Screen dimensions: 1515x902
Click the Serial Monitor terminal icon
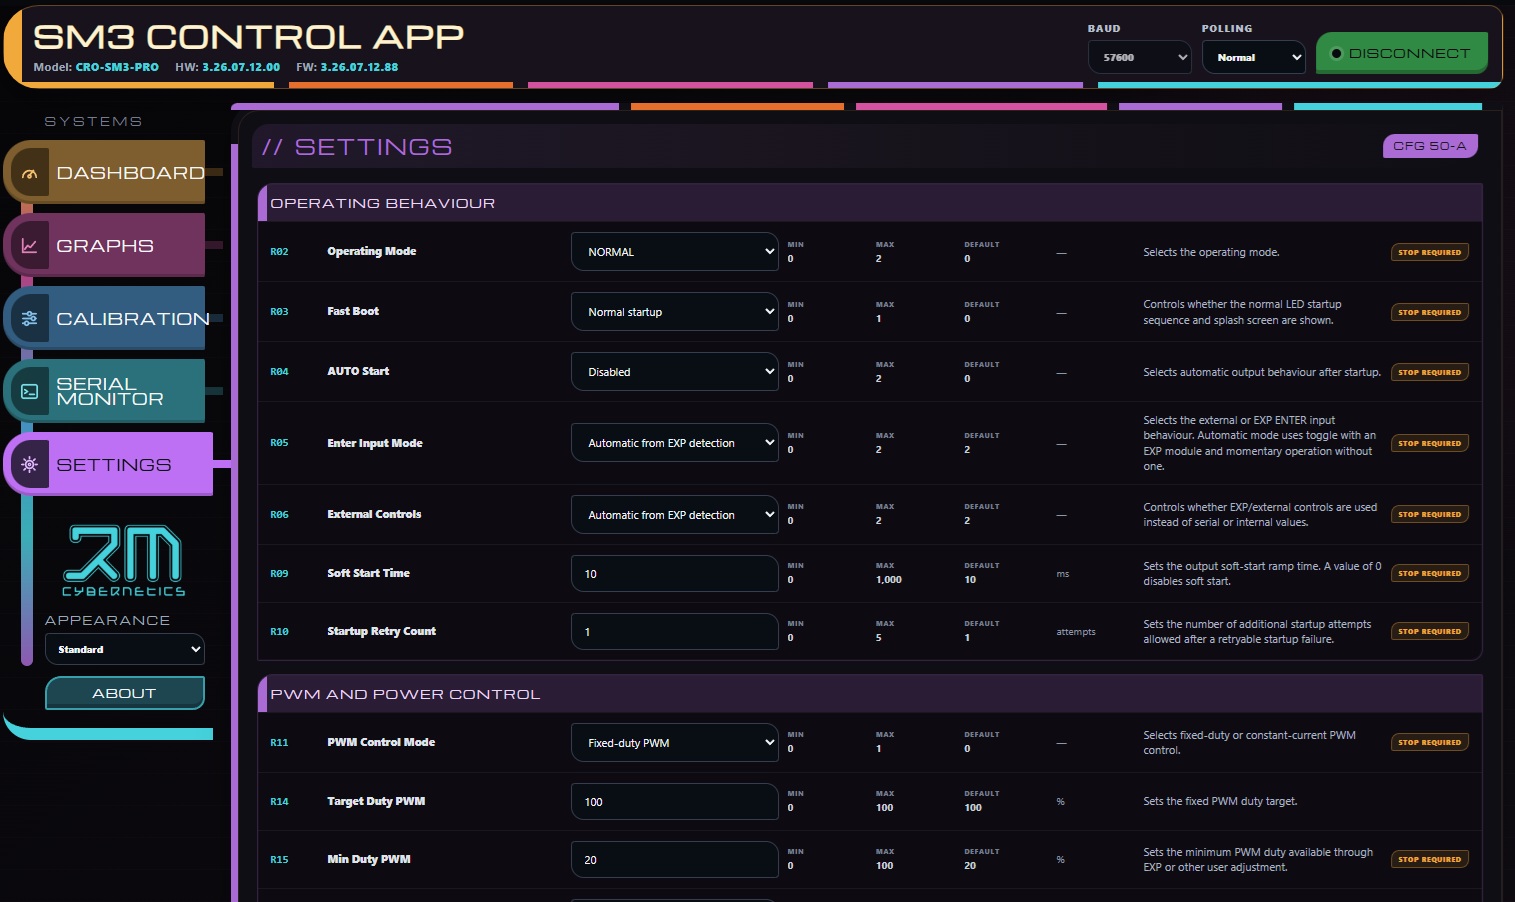tap(29, 392)
